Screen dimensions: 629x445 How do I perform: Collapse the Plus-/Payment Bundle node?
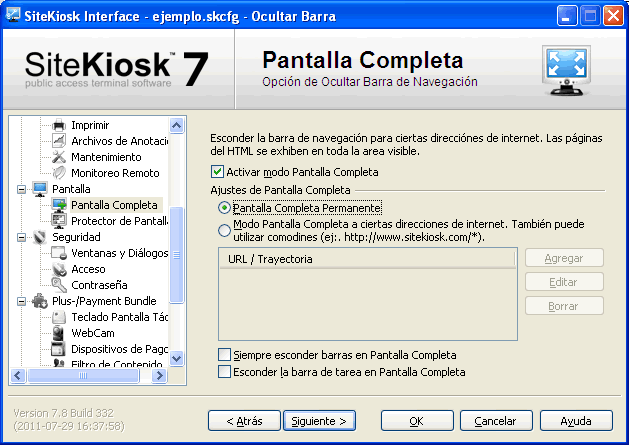click(22, 301)
